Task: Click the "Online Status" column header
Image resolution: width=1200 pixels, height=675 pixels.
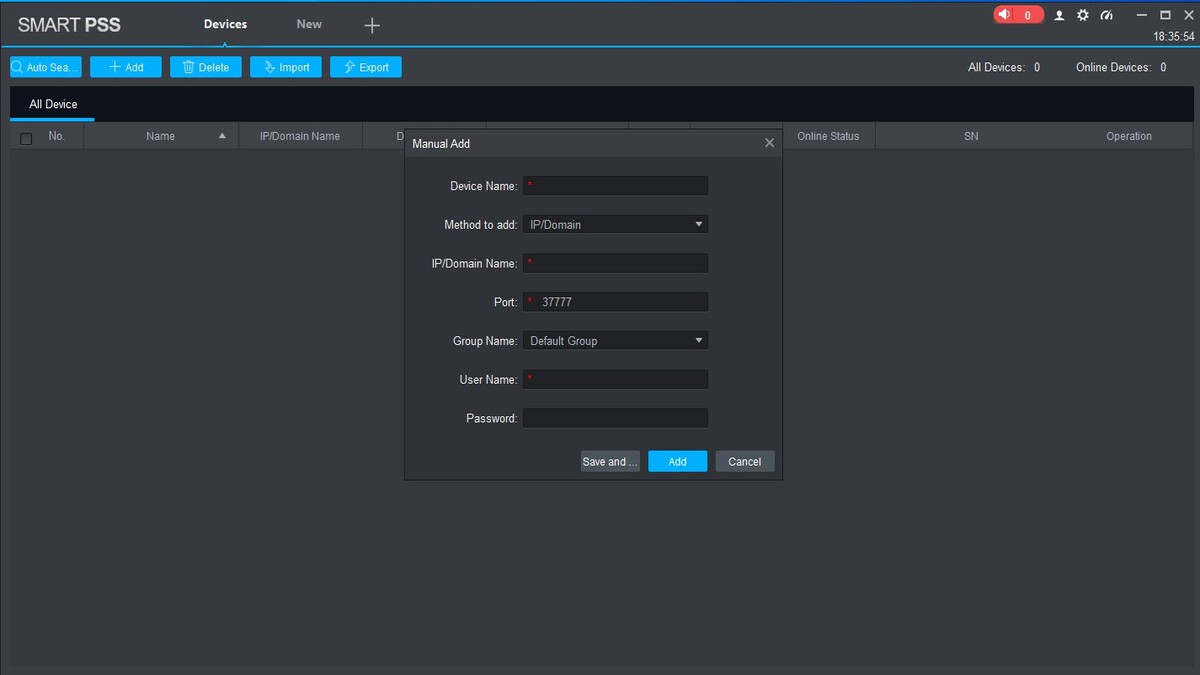Action: pos(828,136)
